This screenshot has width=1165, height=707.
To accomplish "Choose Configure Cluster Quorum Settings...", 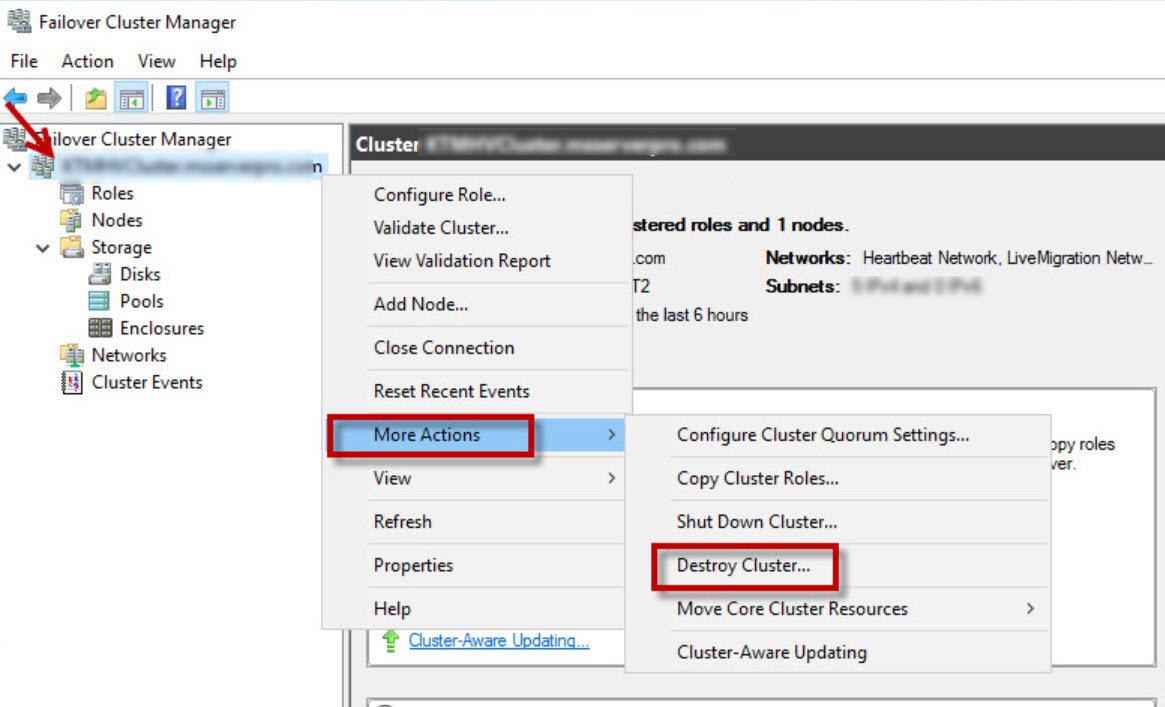I will click(838, 435).
